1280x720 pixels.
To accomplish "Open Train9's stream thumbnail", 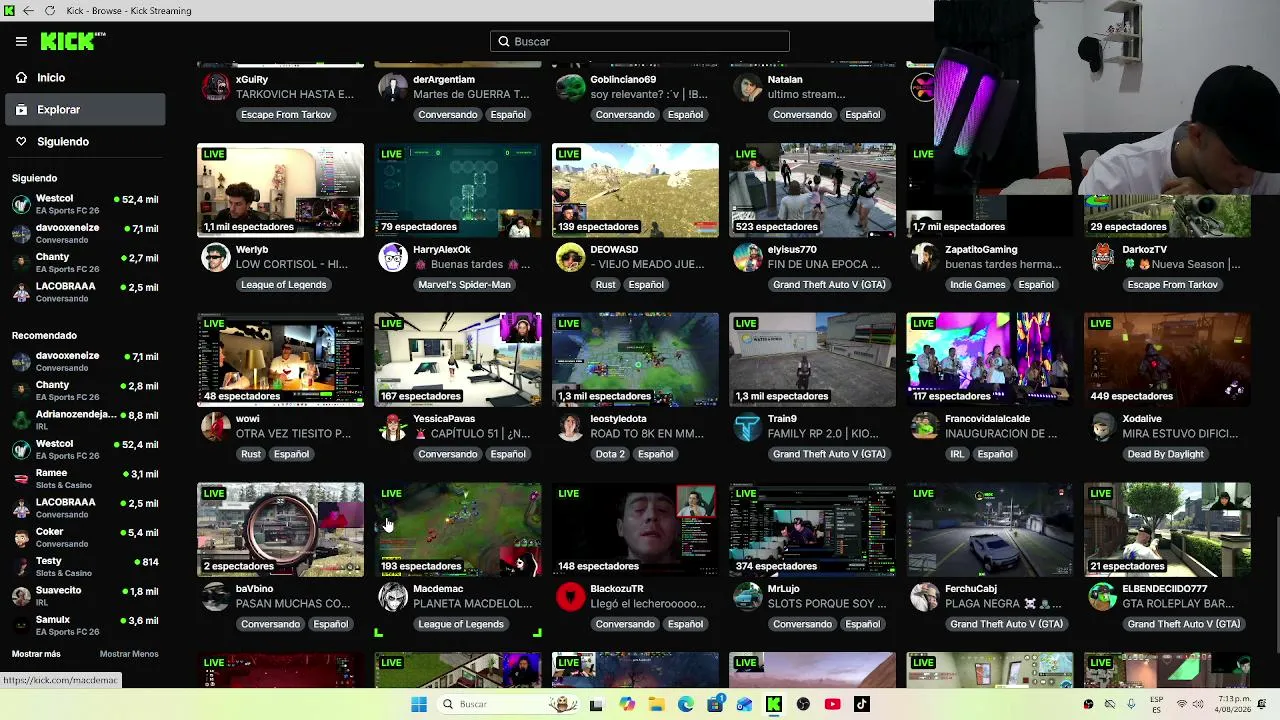I will click(812, 360).
